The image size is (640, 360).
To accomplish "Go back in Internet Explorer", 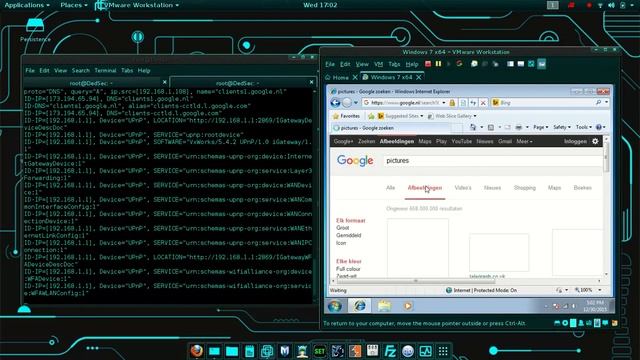I will click(336, 103).
